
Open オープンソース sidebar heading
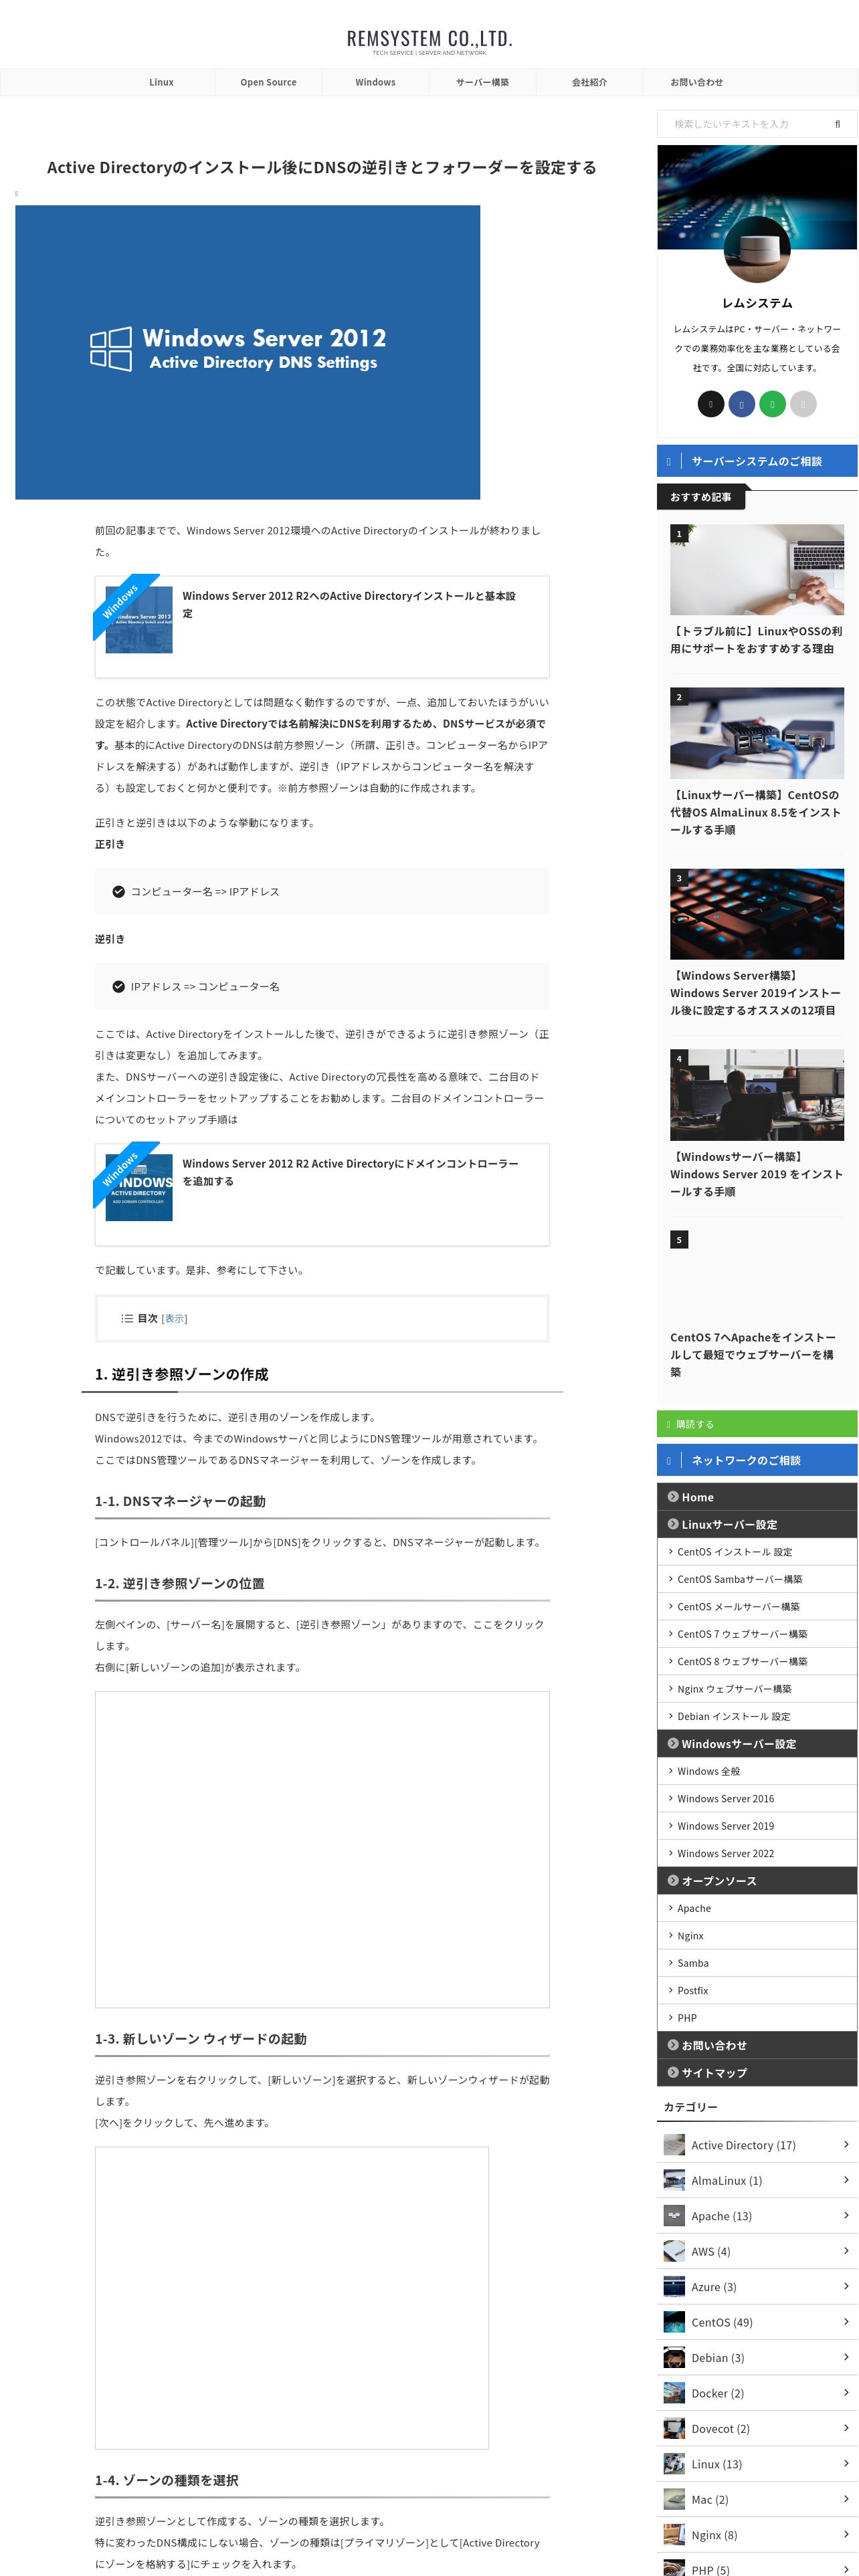point(757,1880)
